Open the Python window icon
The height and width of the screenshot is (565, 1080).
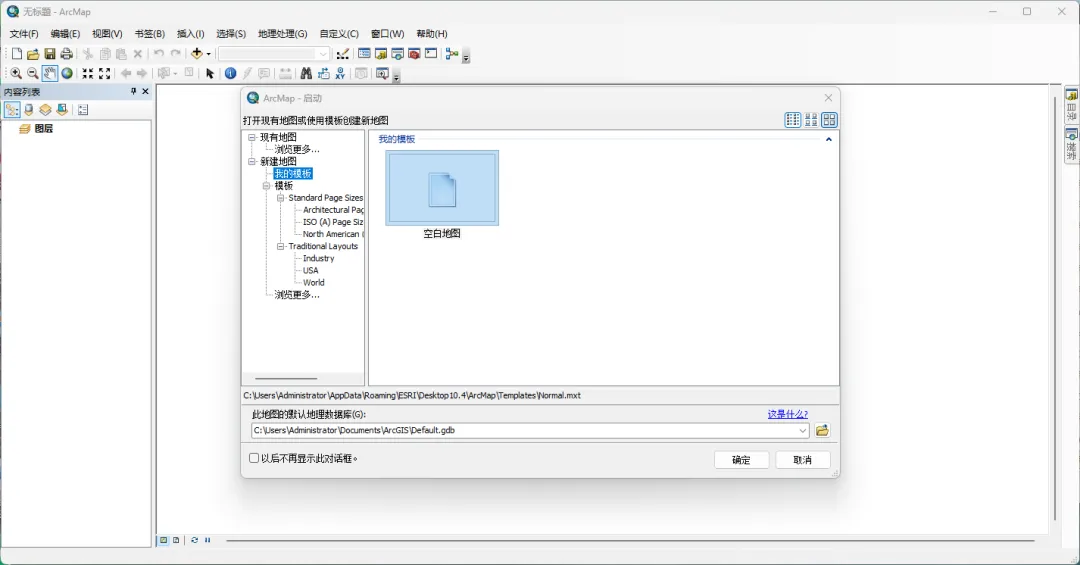[431, 54]
